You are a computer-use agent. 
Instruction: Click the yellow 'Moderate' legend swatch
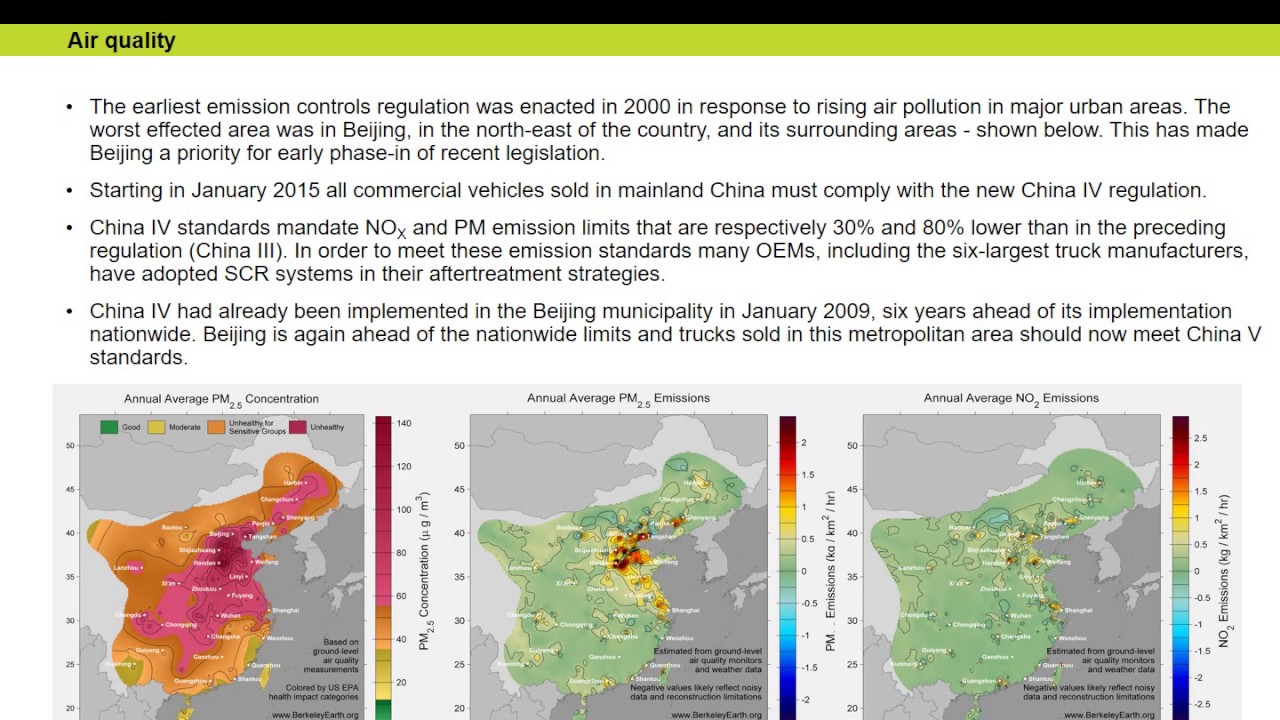tap(156, 427)
